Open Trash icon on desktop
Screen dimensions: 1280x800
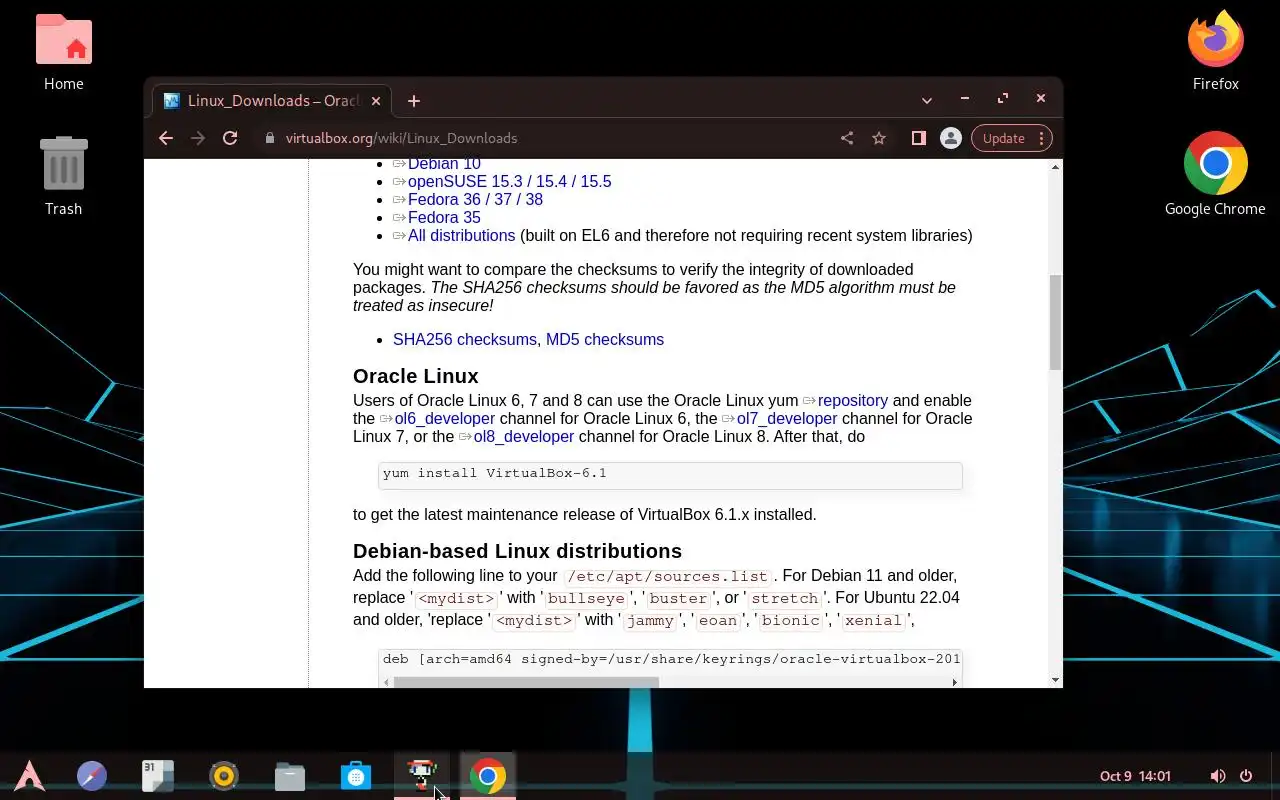(63, 176)
